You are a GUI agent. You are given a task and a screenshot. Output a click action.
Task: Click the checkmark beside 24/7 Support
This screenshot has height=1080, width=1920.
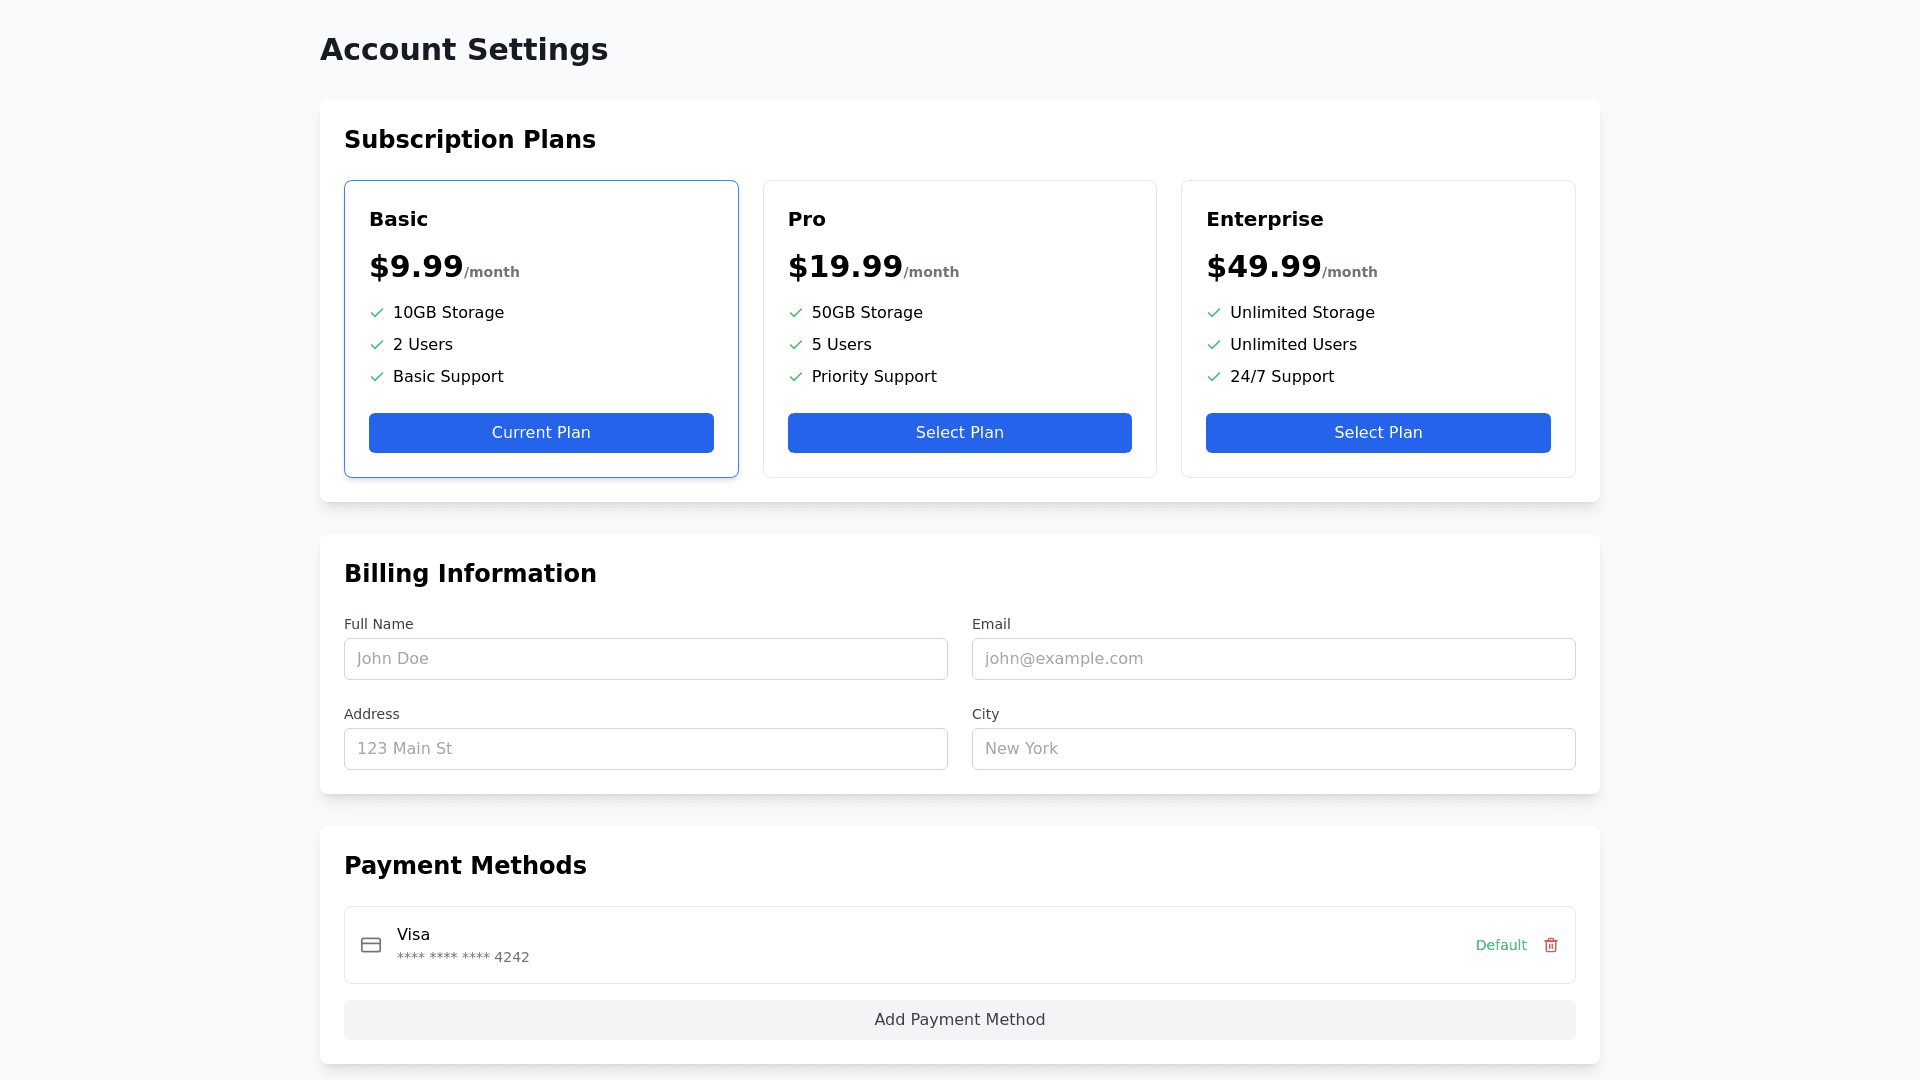[1214, 377]
